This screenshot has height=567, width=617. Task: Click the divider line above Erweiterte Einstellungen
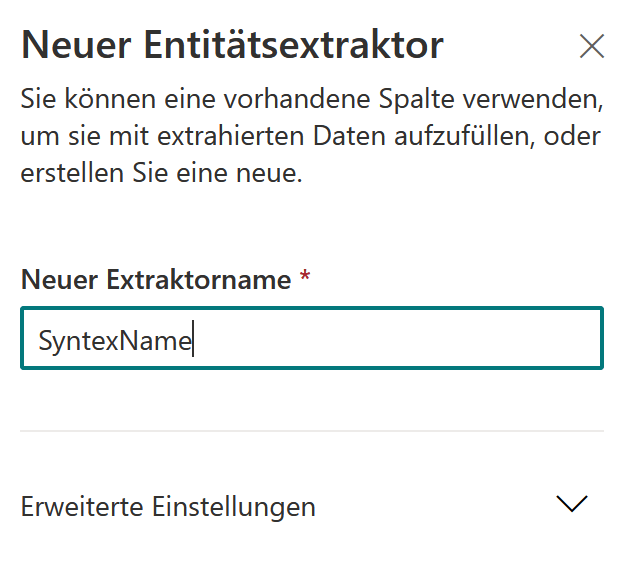click(312, 431)
